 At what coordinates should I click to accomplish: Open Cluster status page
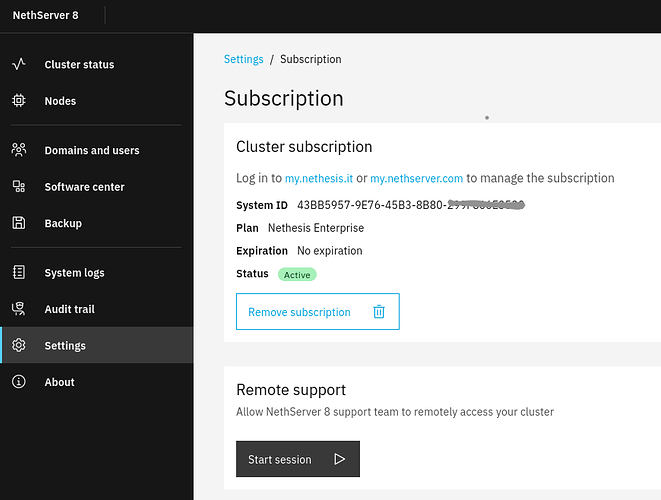point(97,64)
